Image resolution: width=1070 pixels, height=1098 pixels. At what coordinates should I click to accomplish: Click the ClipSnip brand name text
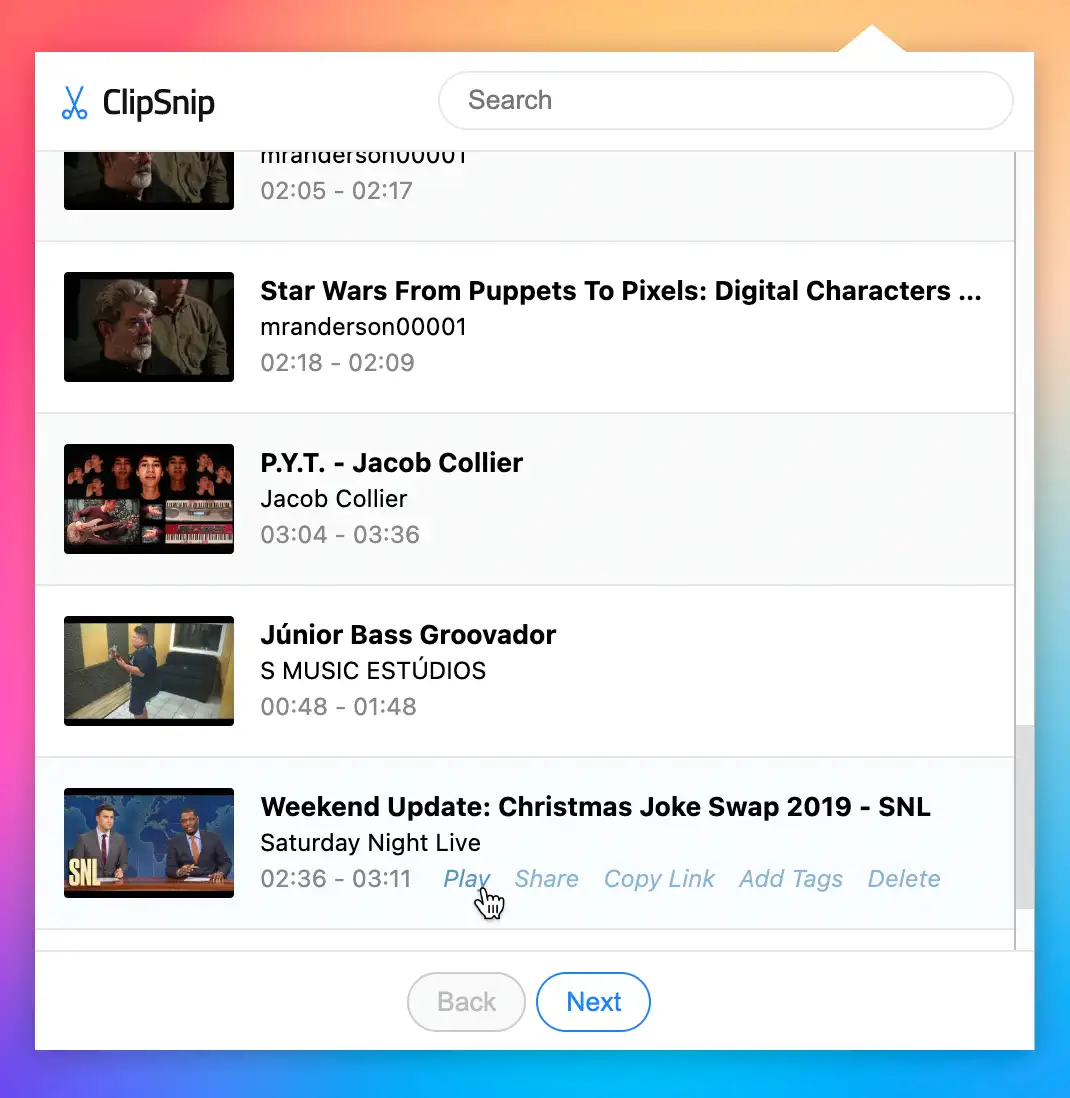pyautogui.click(x=158, y=103)
